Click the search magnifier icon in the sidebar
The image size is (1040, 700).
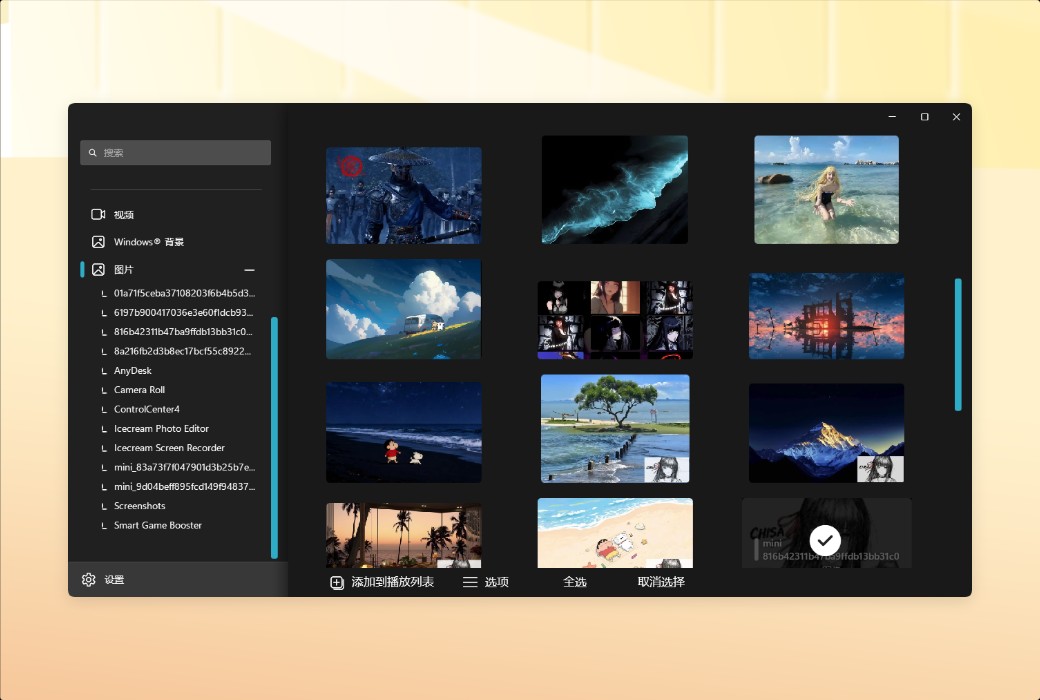[92, 152]
